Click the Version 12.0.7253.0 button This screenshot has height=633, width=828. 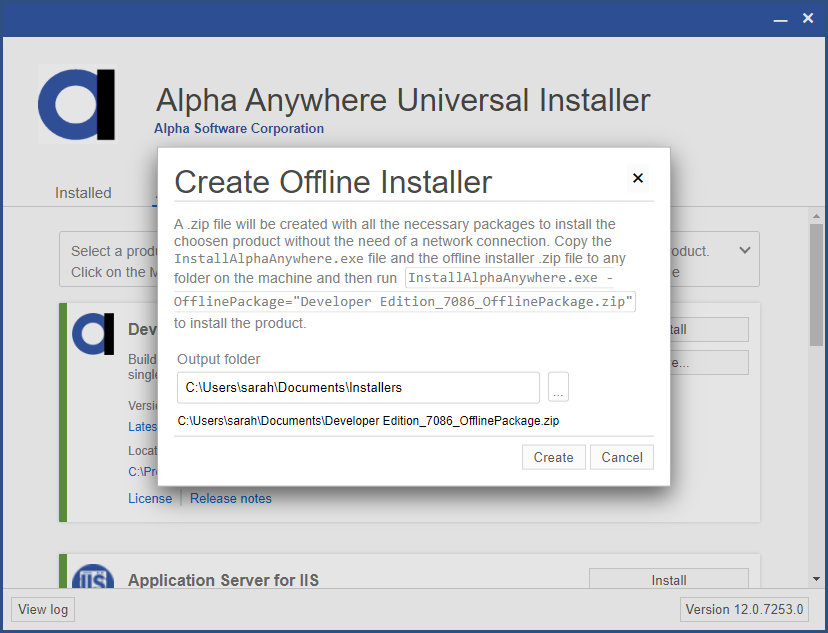coord(745,609)
